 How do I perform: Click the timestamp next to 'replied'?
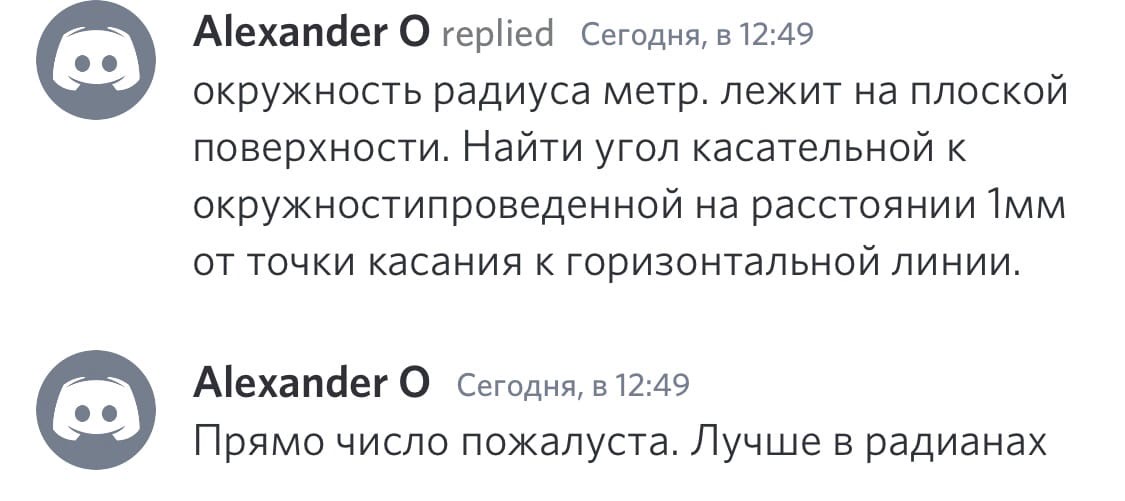(697, 36)
